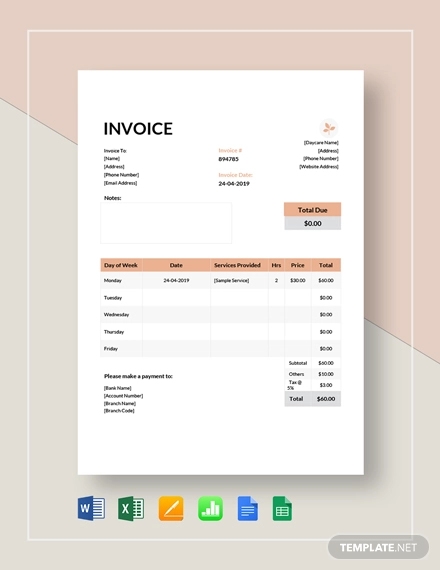Select the Monday row label
The image size is (440, 570).
pyautogui.click(x=113, y=281)
